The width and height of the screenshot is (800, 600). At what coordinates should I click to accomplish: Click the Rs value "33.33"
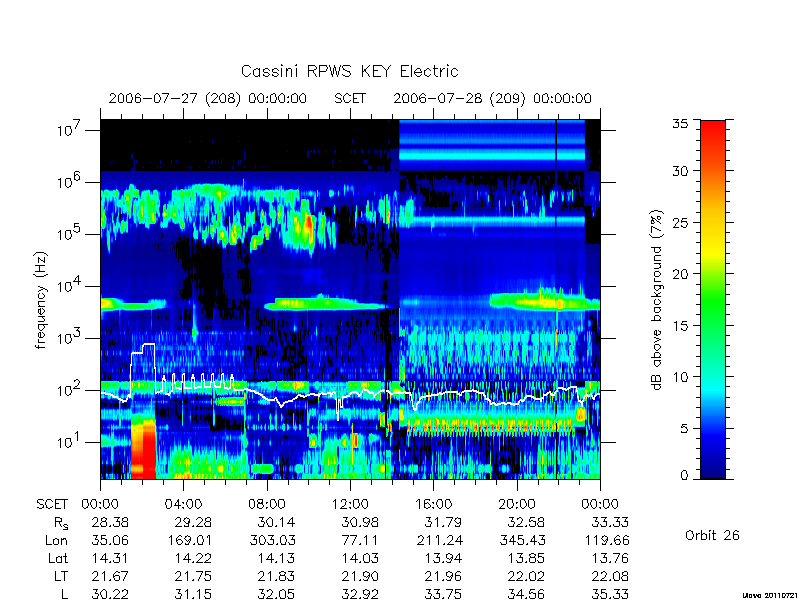point(610,522)
